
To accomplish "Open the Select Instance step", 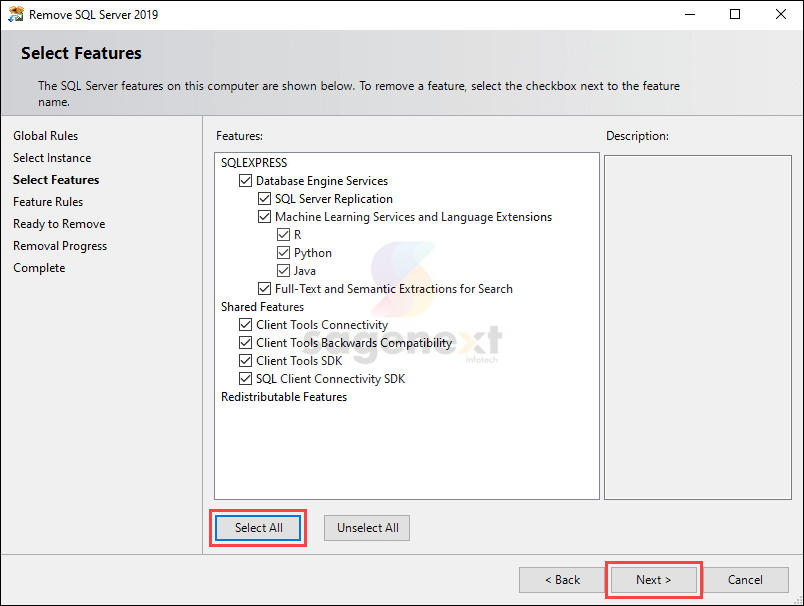I will [52, 158].
